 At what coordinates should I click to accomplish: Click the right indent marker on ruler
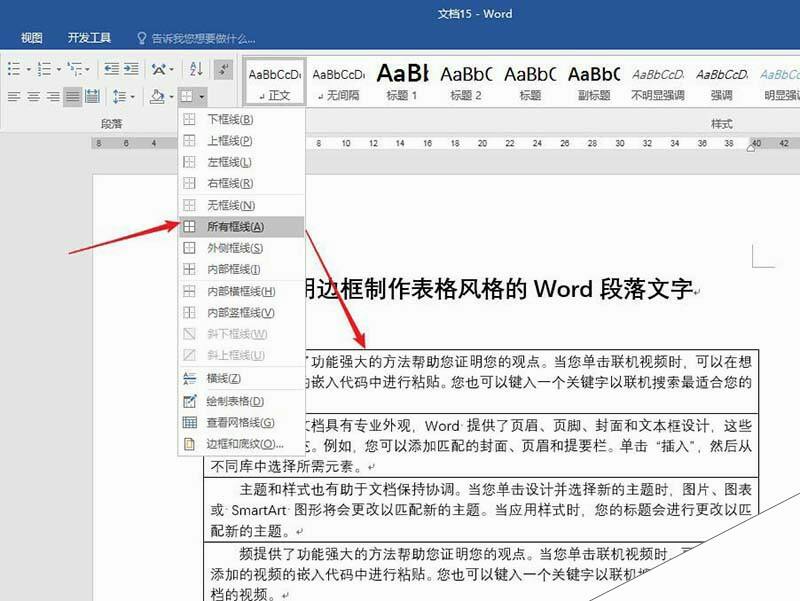point(751,148)
